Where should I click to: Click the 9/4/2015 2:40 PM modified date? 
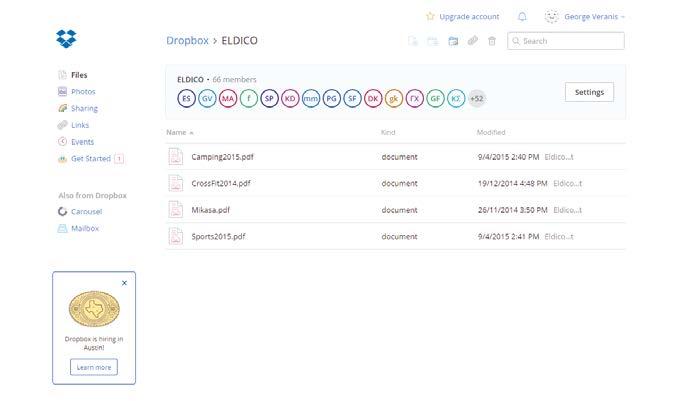pyautogui.click(x=509, y=157)
